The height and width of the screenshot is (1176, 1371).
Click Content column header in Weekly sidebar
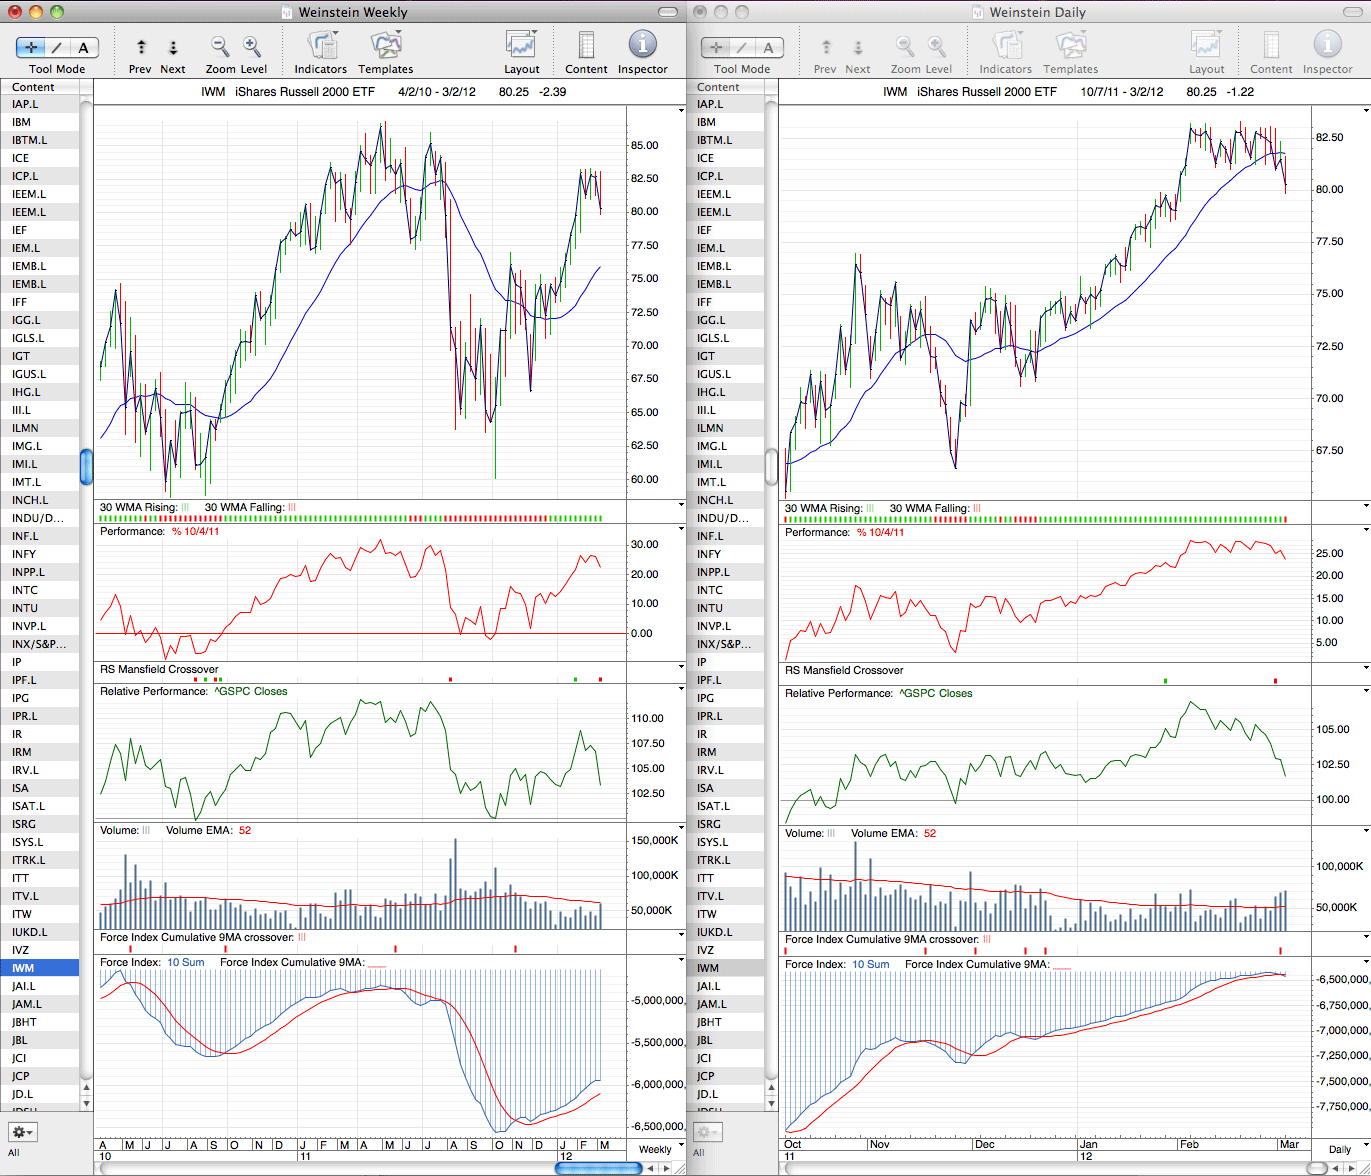click(40, 87)
